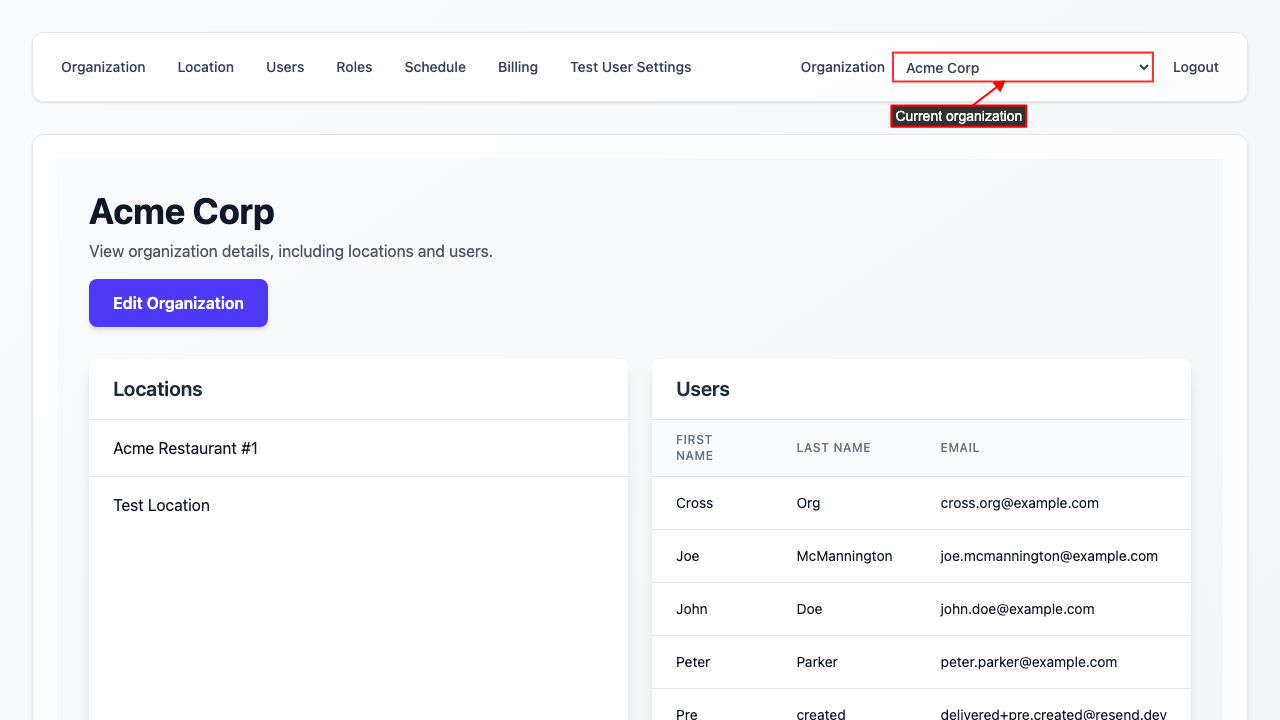Select Acme Restaurant #1 location
Image resolution: width=1280 pixels, height=720 pixels.
tap(185, 448)
